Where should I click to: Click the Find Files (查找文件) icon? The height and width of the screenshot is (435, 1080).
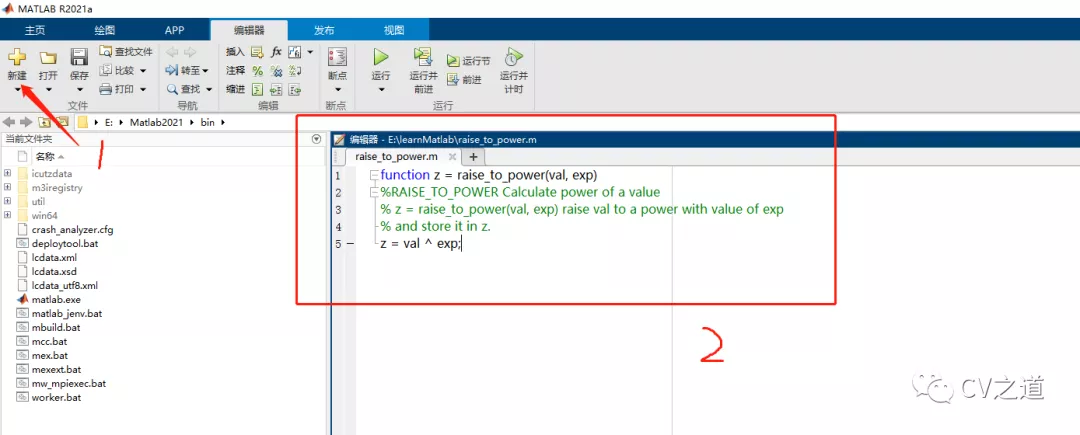click(105, 52)
